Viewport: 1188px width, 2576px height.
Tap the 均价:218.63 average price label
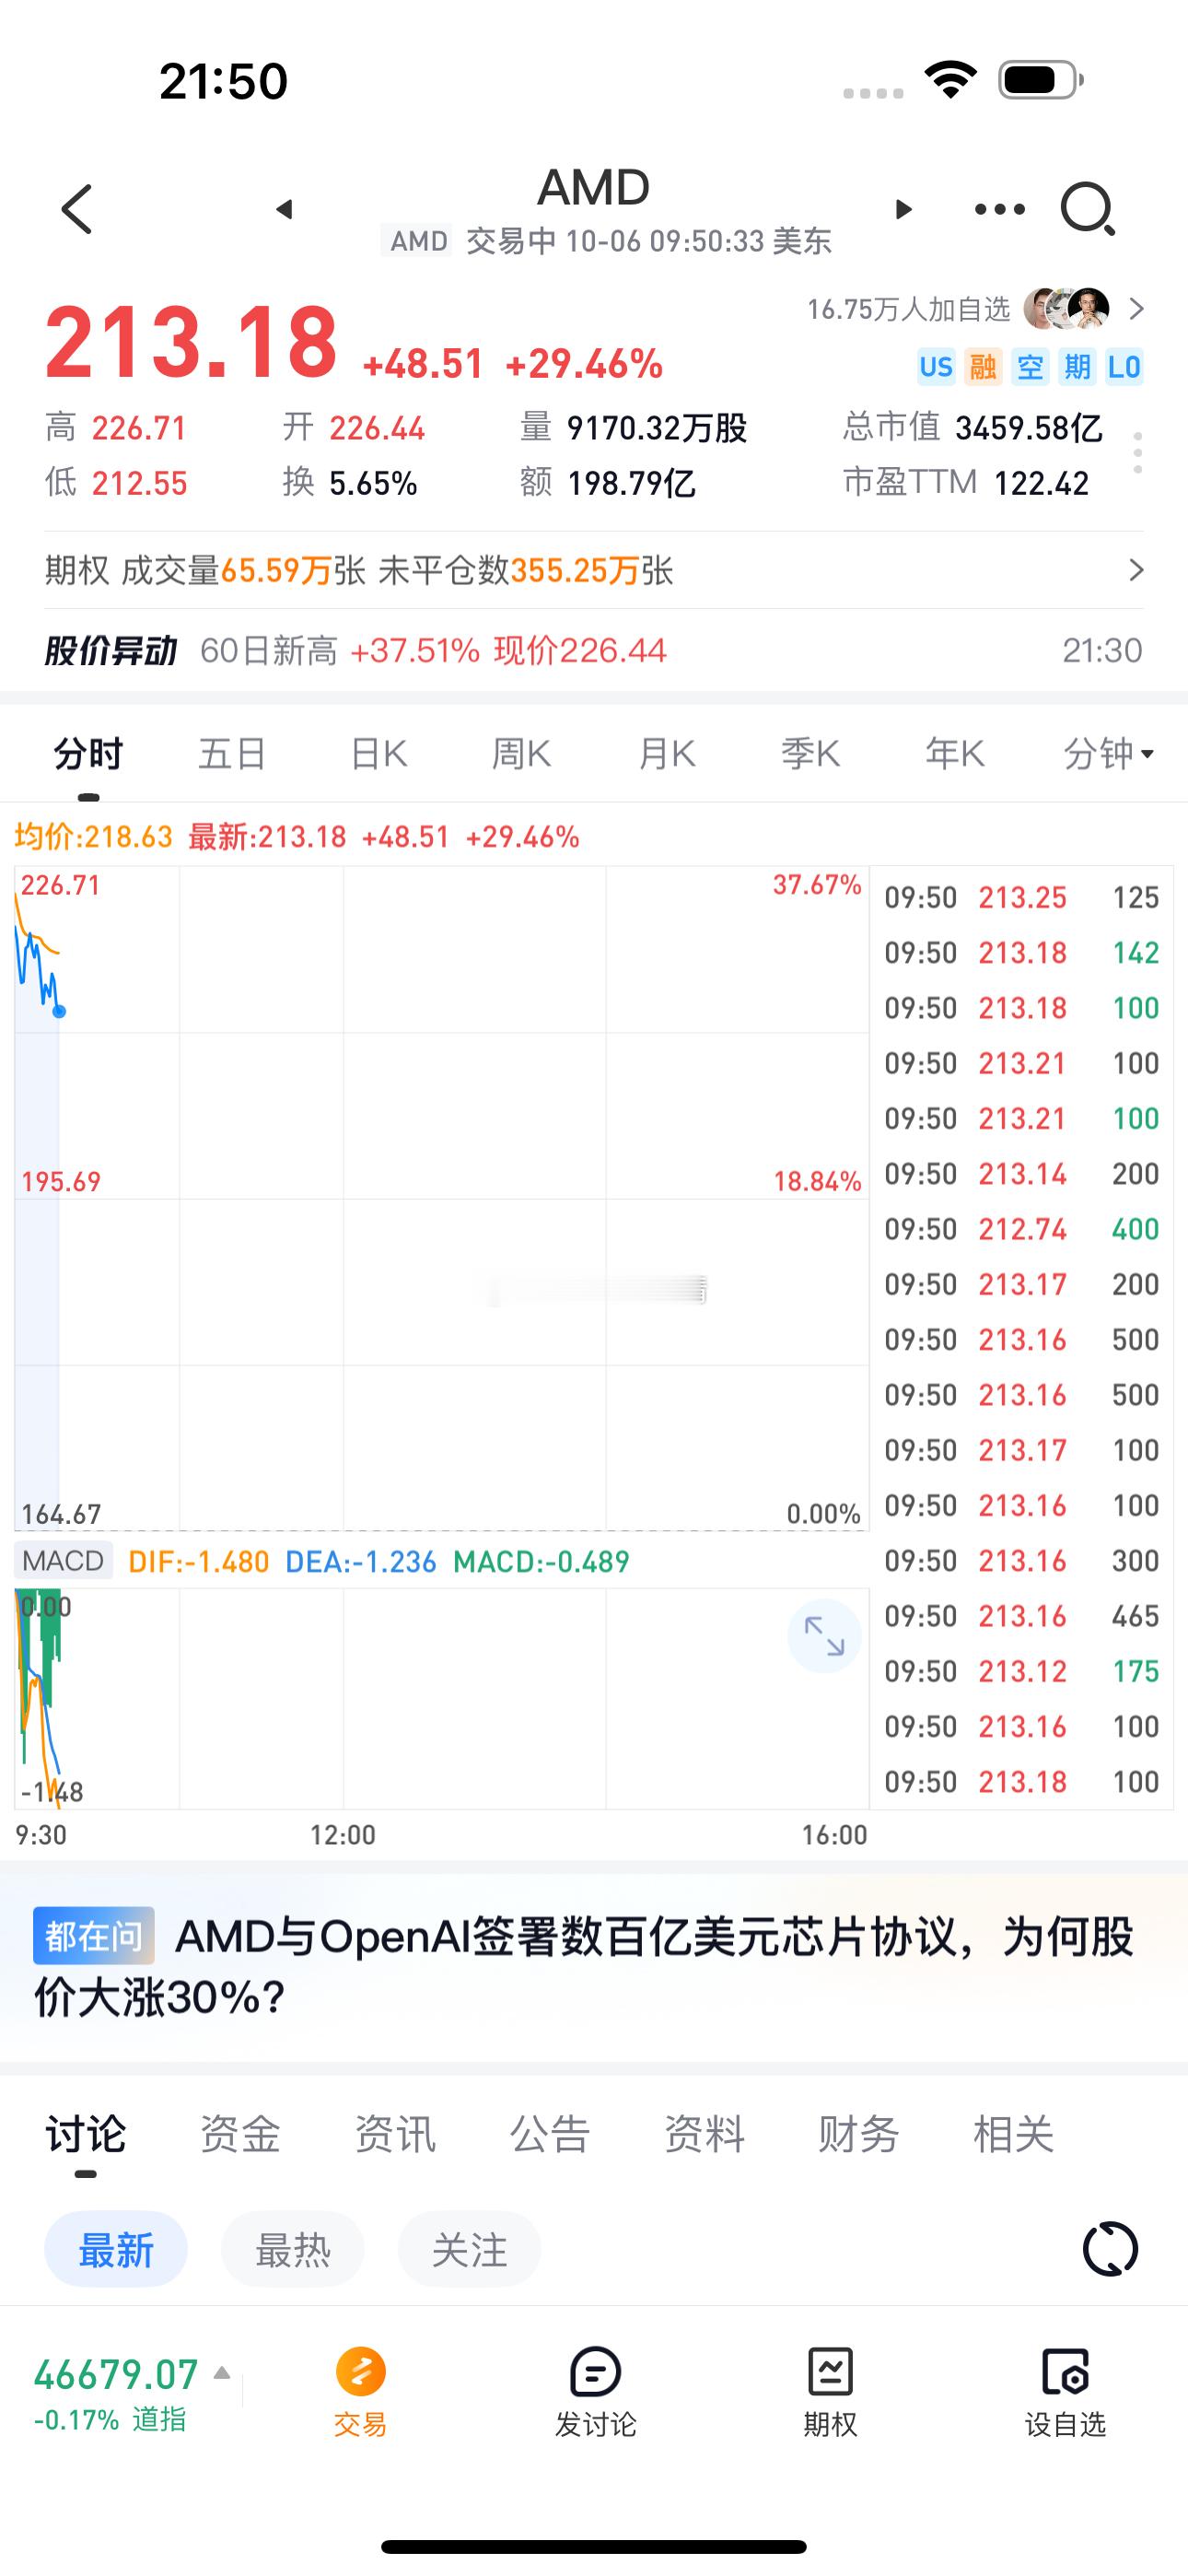click(94, 837)
